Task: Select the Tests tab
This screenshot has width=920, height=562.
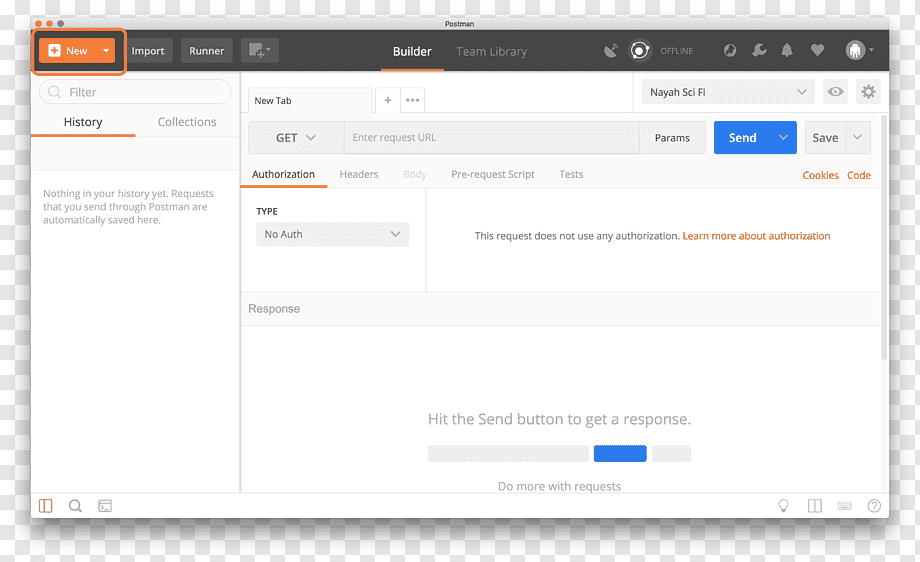Action: (571, 175)
